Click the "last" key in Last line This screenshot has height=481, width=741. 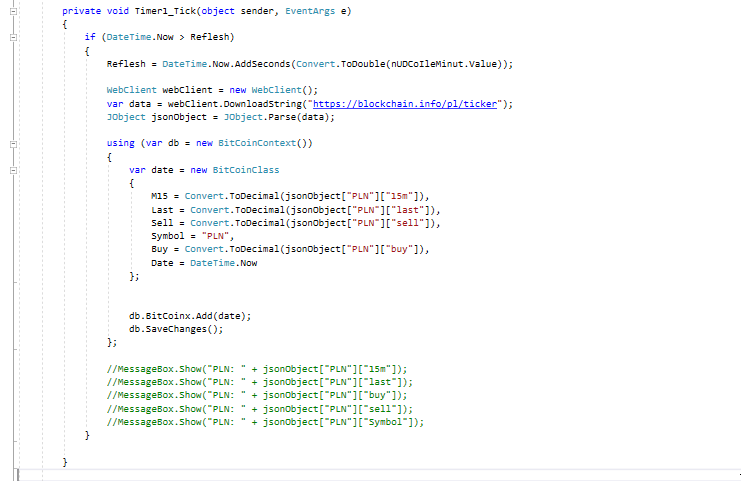tap(408, 210)
